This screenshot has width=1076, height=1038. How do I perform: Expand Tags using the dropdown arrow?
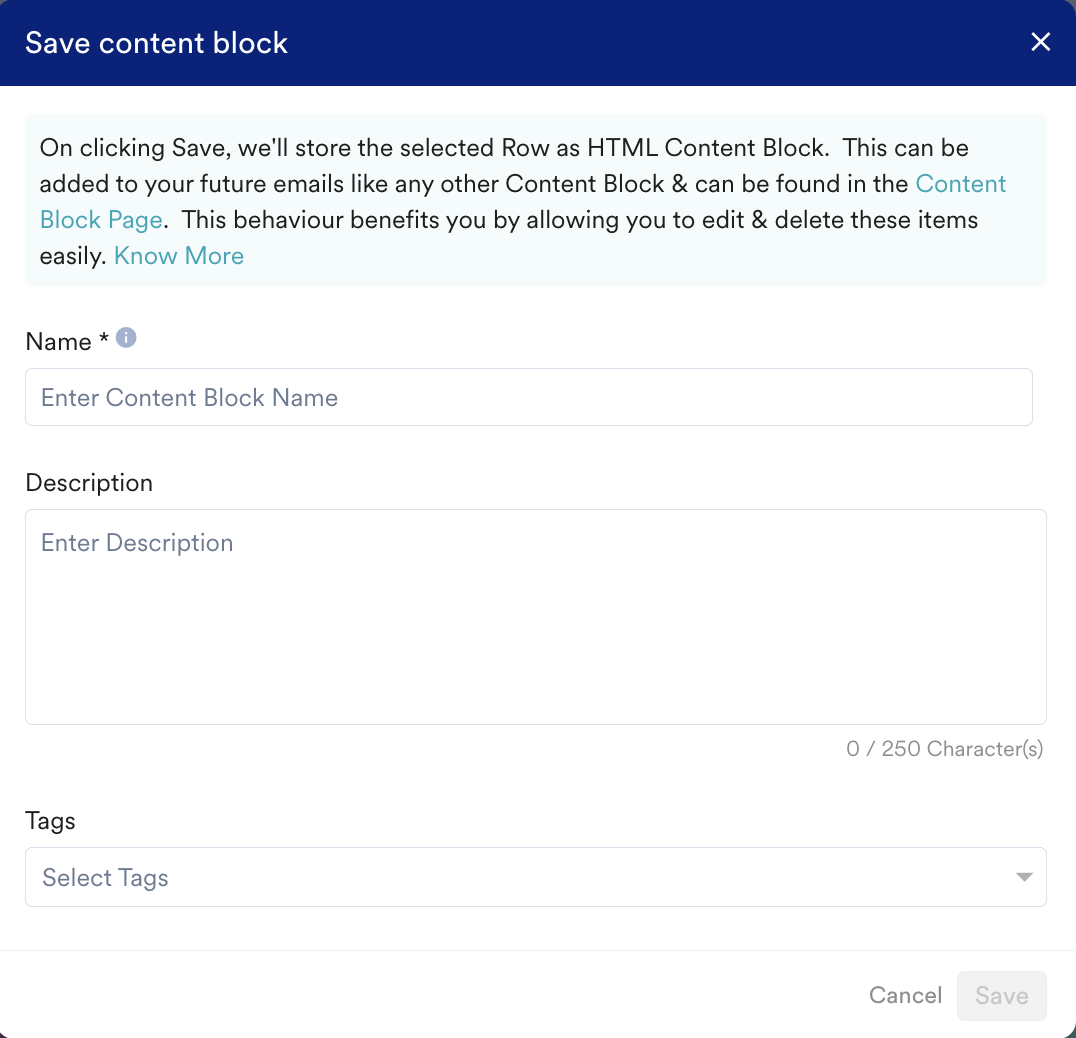pos(1023,877)
